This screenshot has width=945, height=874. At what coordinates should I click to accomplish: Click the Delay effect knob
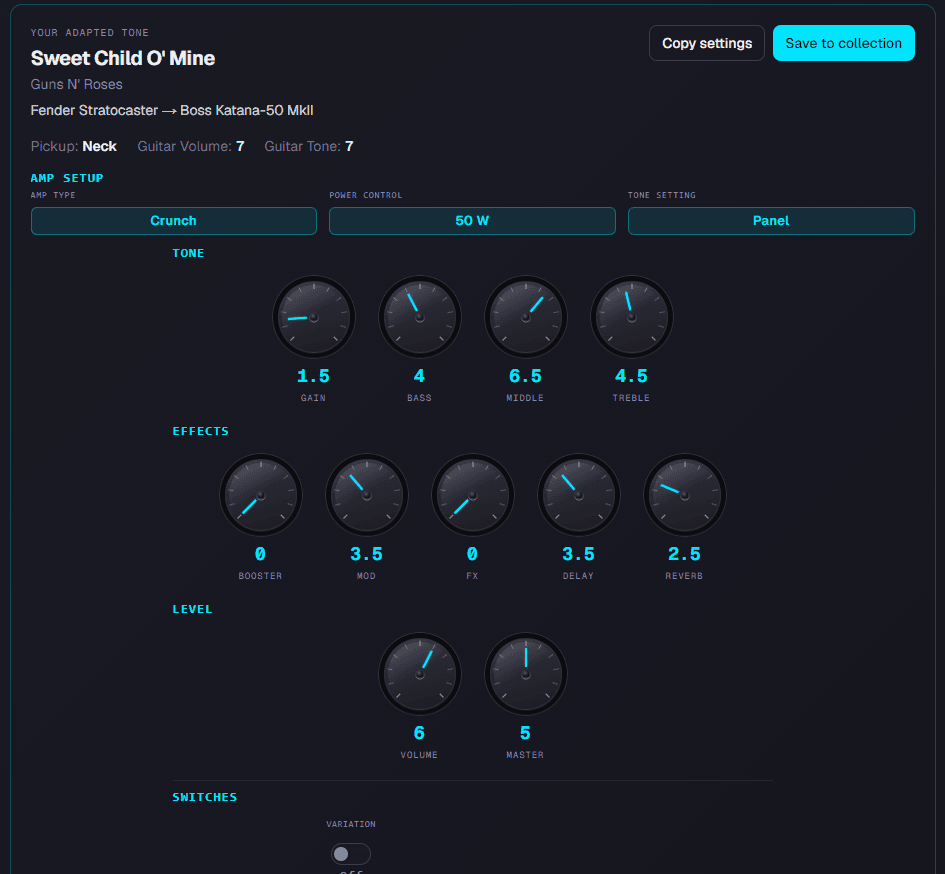(x=579, y=495)
